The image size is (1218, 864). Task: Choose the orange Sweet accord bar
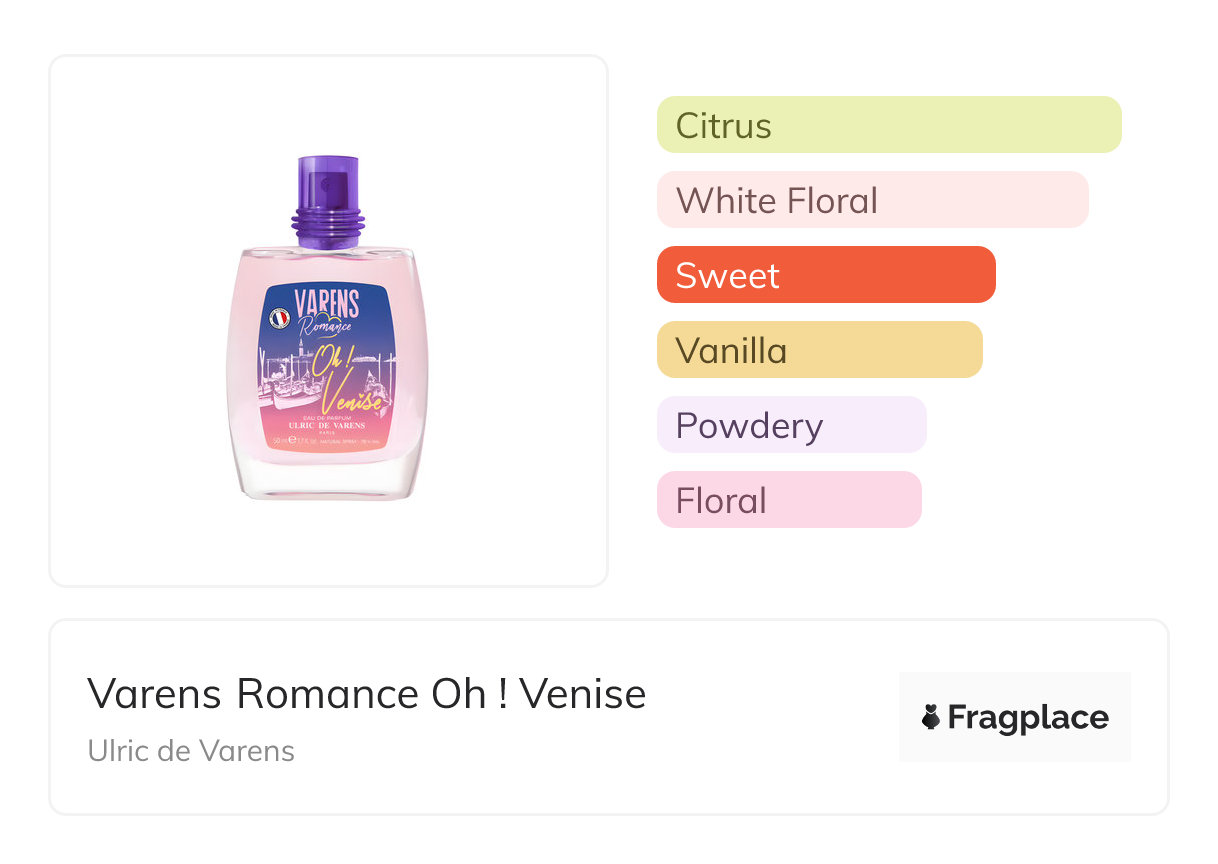pos(826,275)
